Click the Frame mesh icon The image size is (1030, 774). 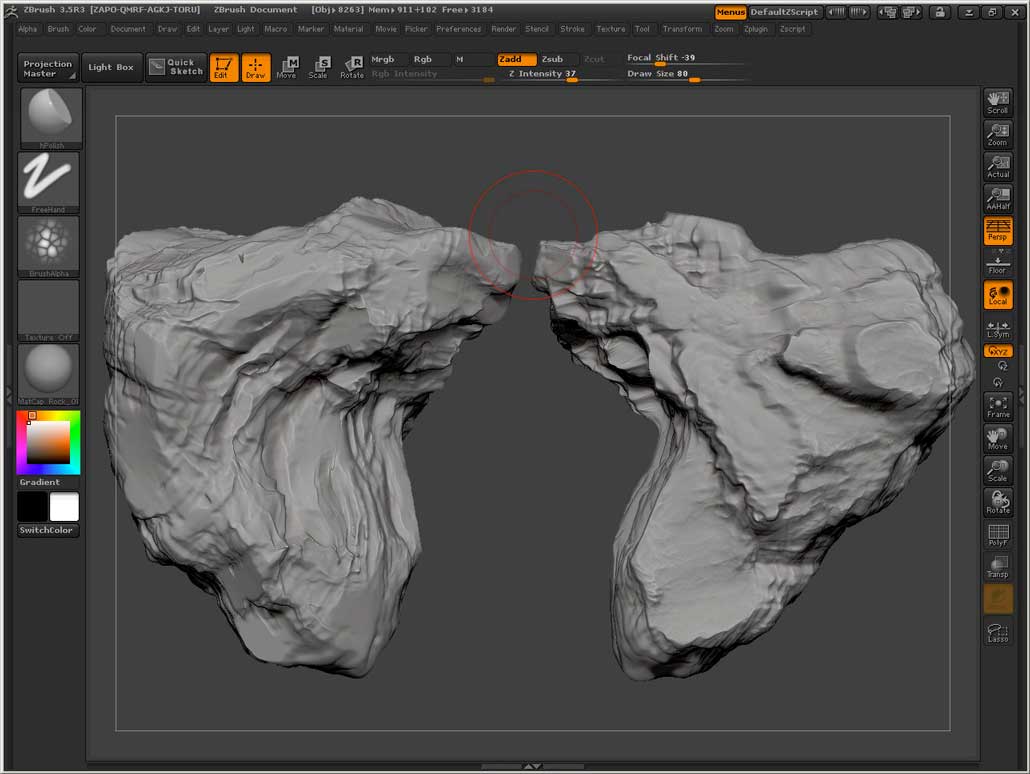(997, 406)
